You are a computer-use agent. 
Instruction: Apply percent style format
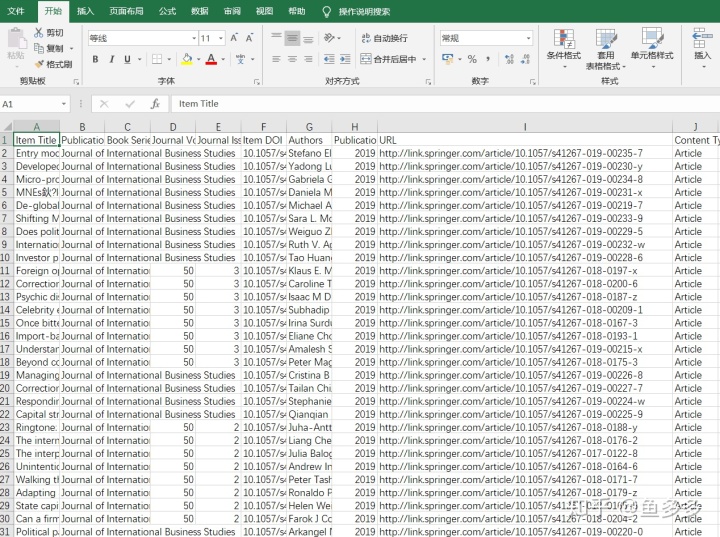point(472,59)
